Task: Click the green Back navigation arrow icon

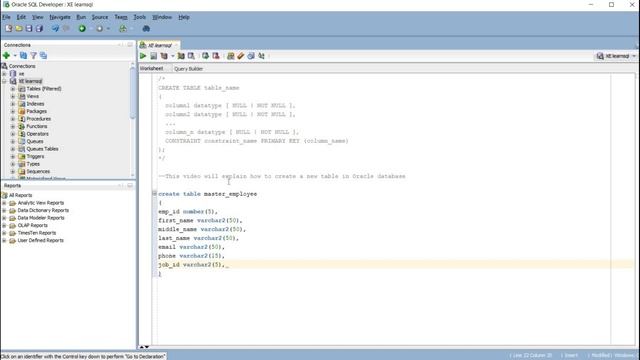Action: point(82,29)
